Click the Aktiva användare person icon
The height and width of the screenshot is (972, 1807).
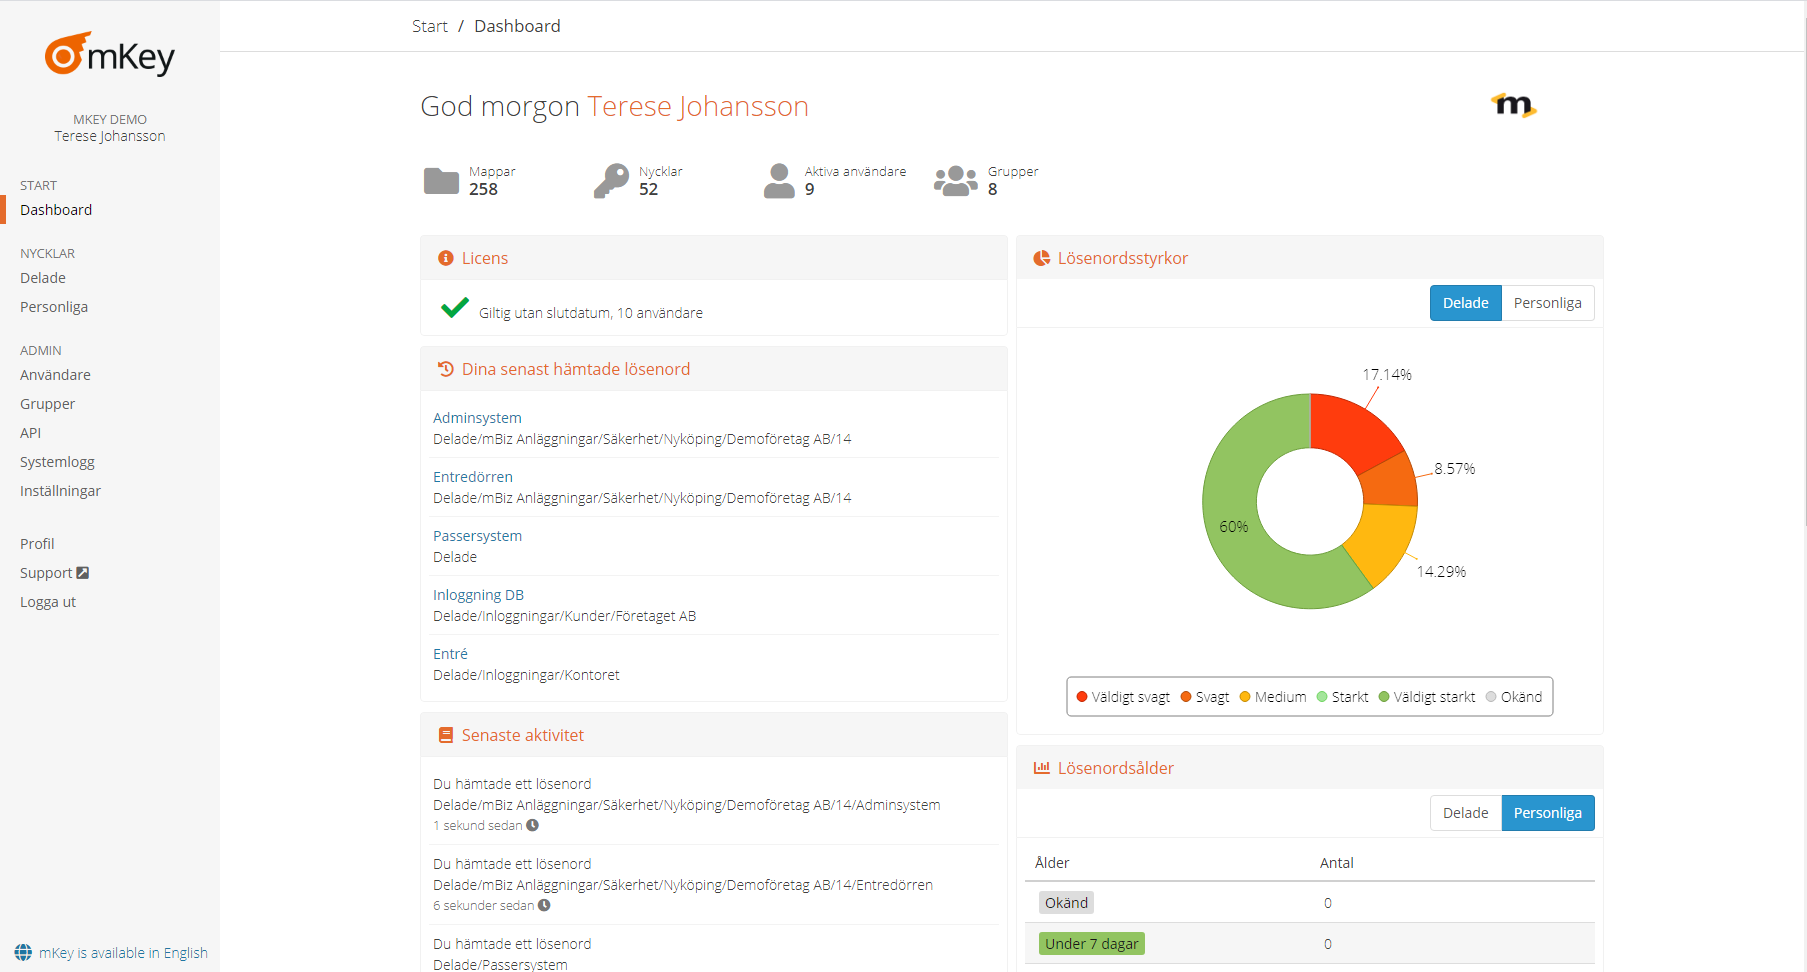[779, 181]
